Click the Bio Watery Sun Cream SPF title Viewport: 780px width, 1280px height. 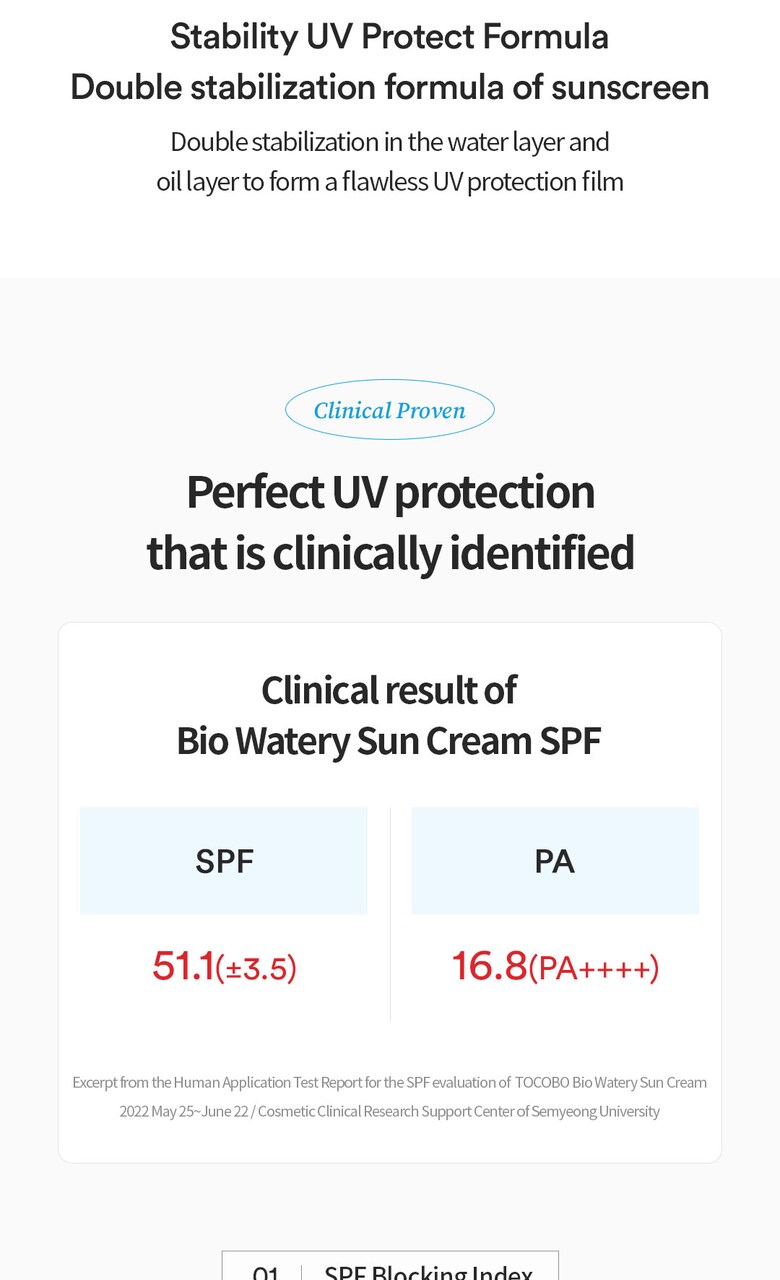390,741
